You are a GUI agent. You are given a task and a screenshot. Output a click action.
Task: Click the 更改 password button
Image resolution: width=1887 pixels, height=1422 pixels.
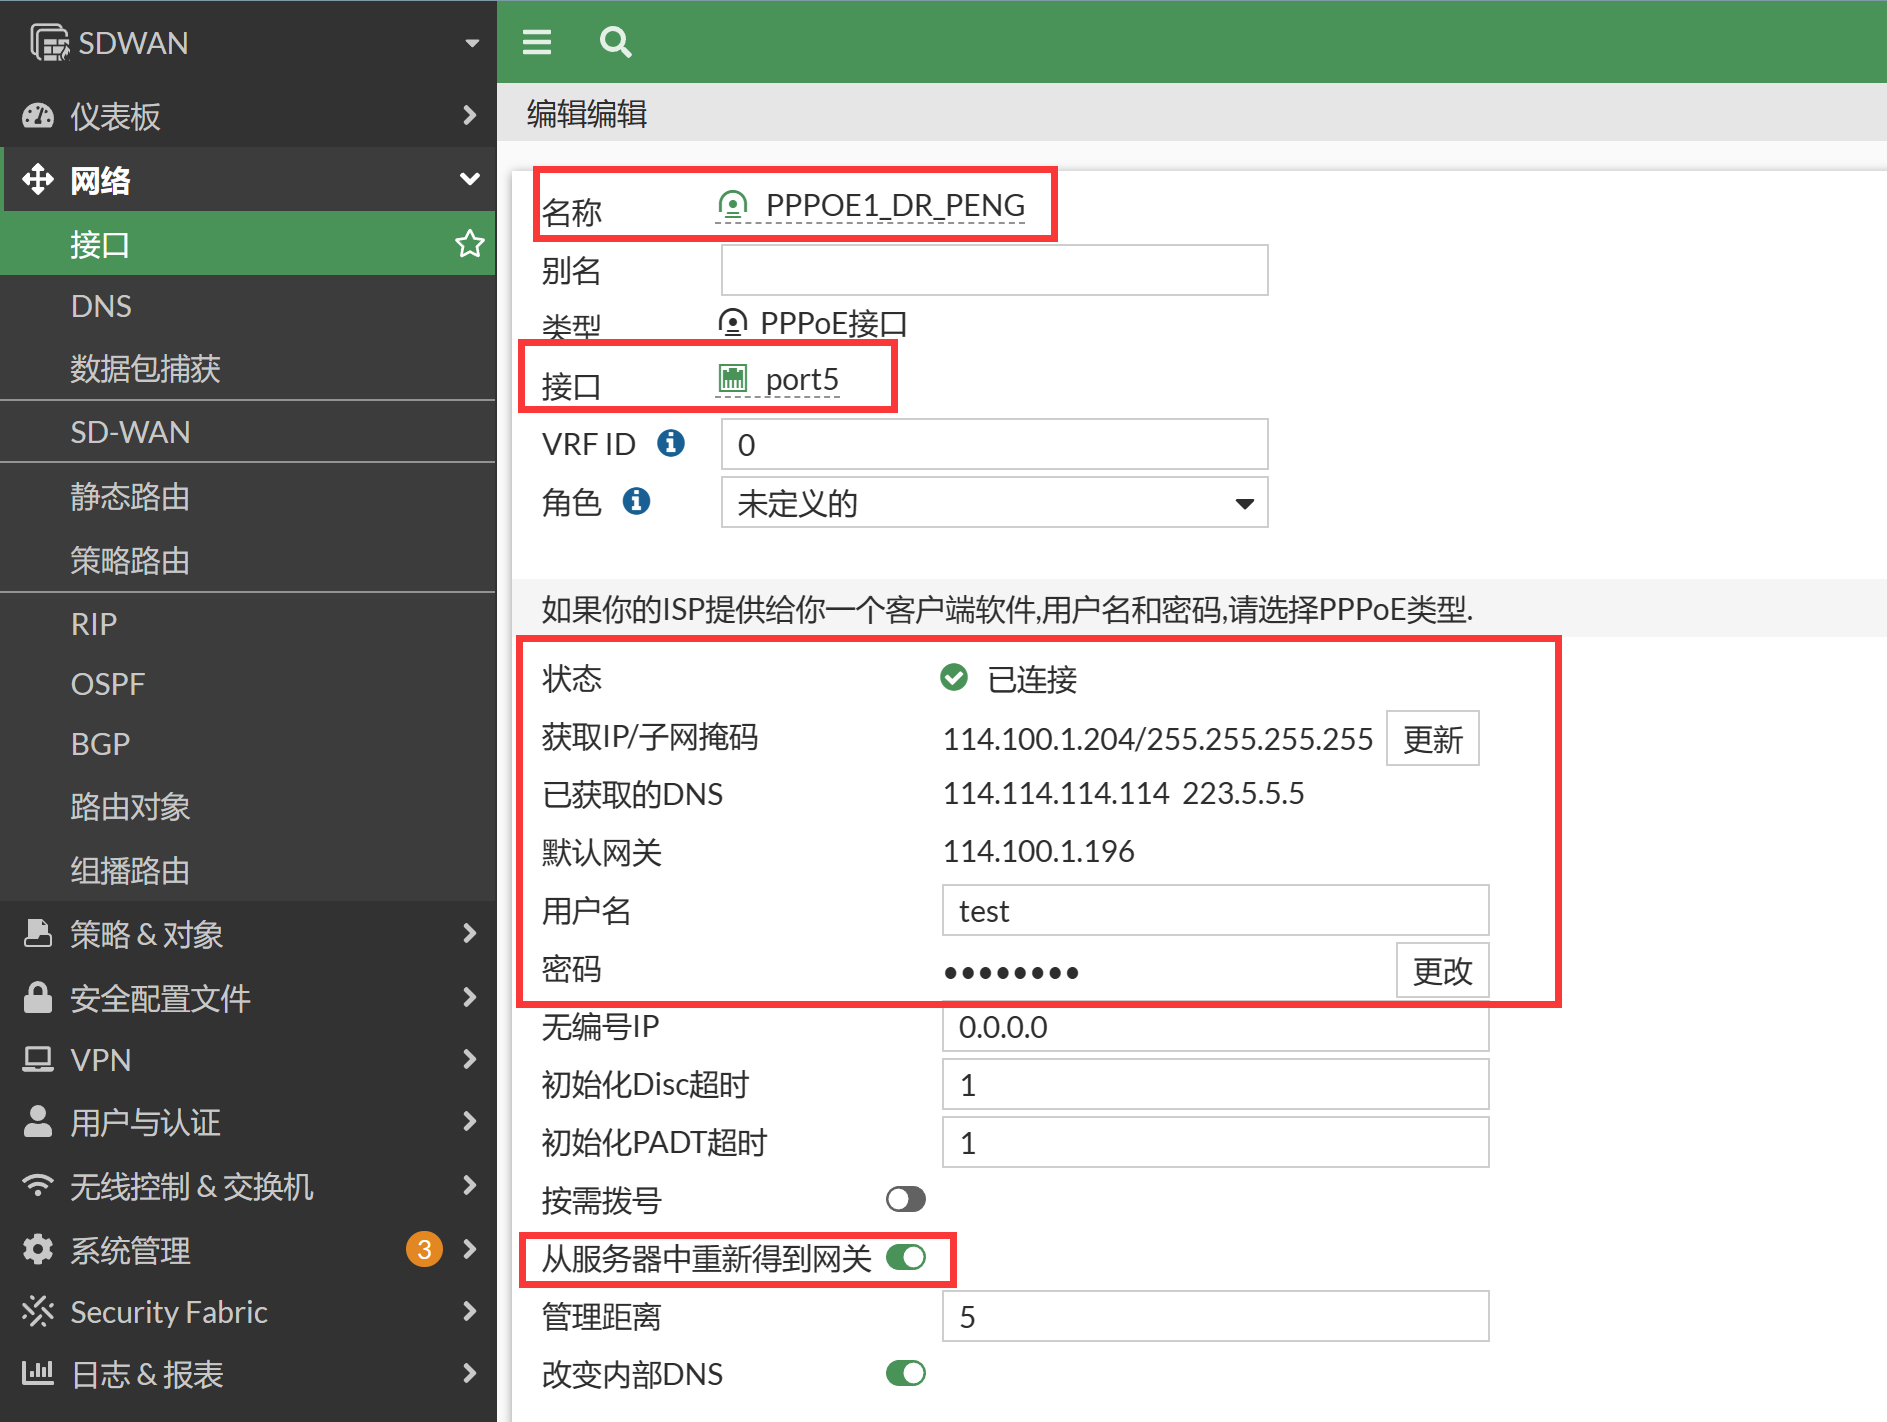1442,970
